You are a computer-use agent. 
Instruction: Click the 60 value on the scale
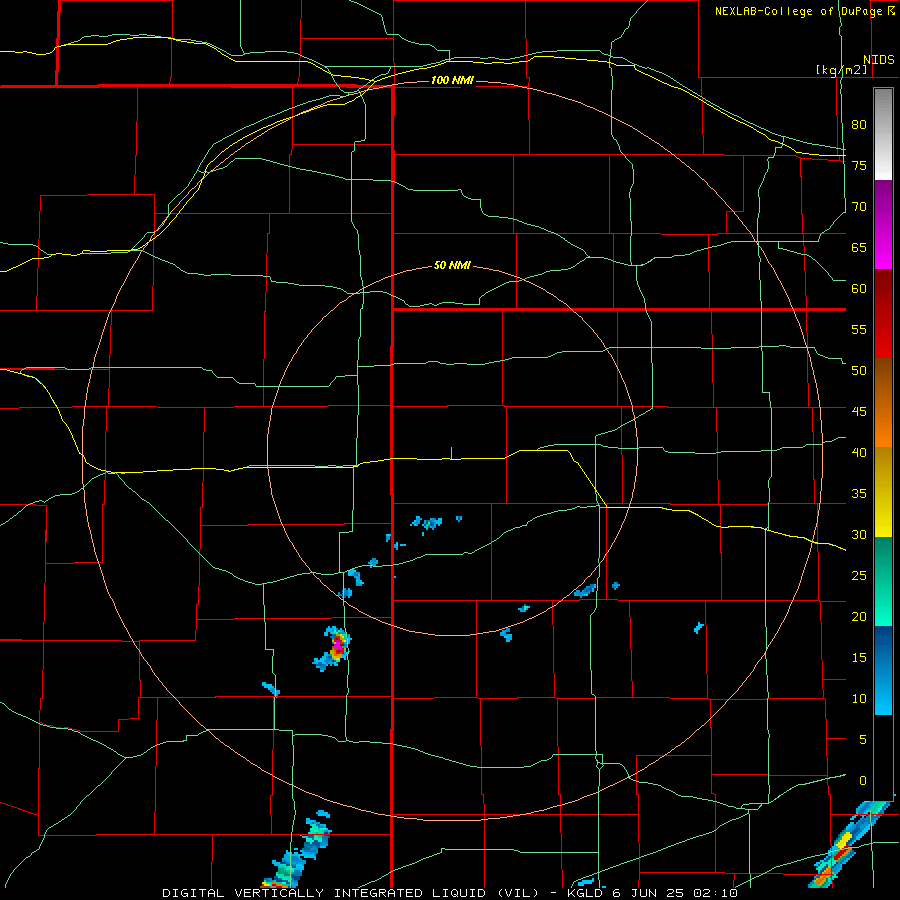tap(859, 289)
